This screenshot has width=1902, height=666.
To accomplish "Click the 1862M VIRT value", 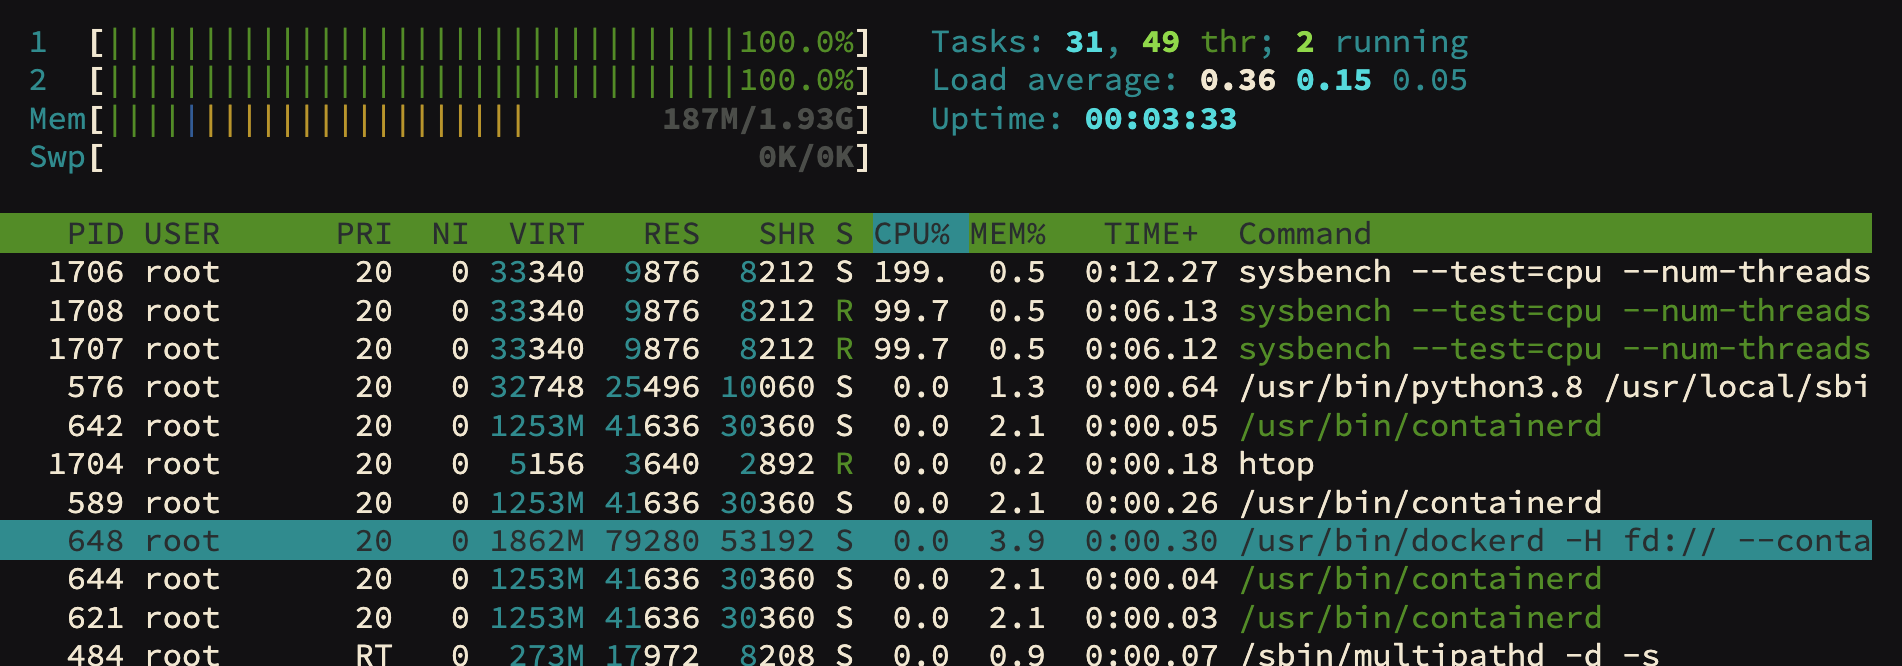I will pos(537,541).
